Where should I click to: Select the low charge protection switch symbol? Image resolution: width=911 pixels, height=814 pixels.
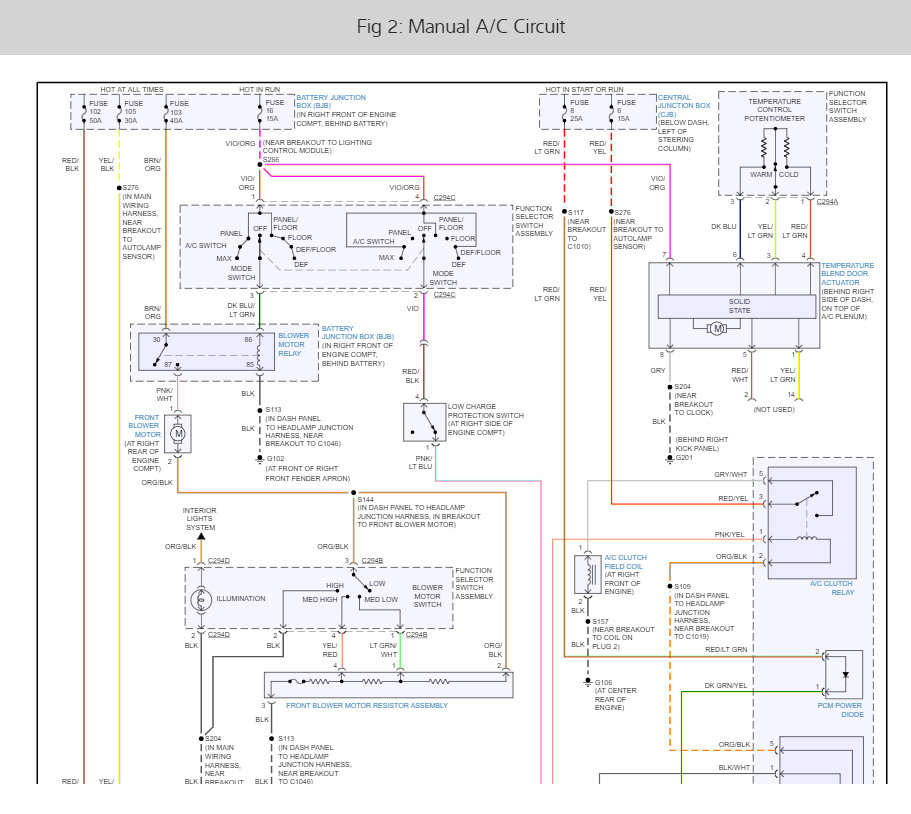point(424,422)
